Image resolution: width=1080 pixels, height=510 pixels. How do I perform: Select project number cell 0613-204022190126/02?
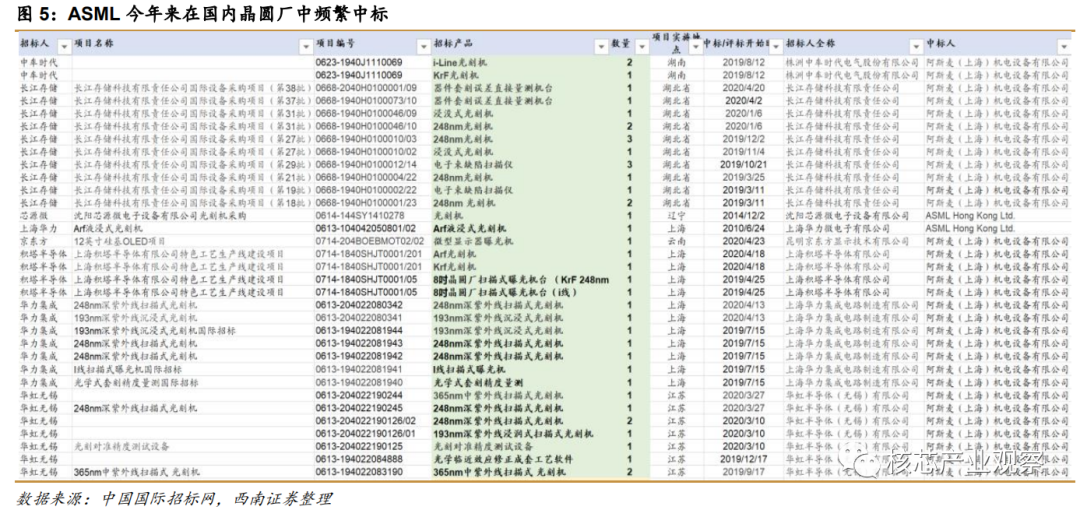[x=366, y=420]
